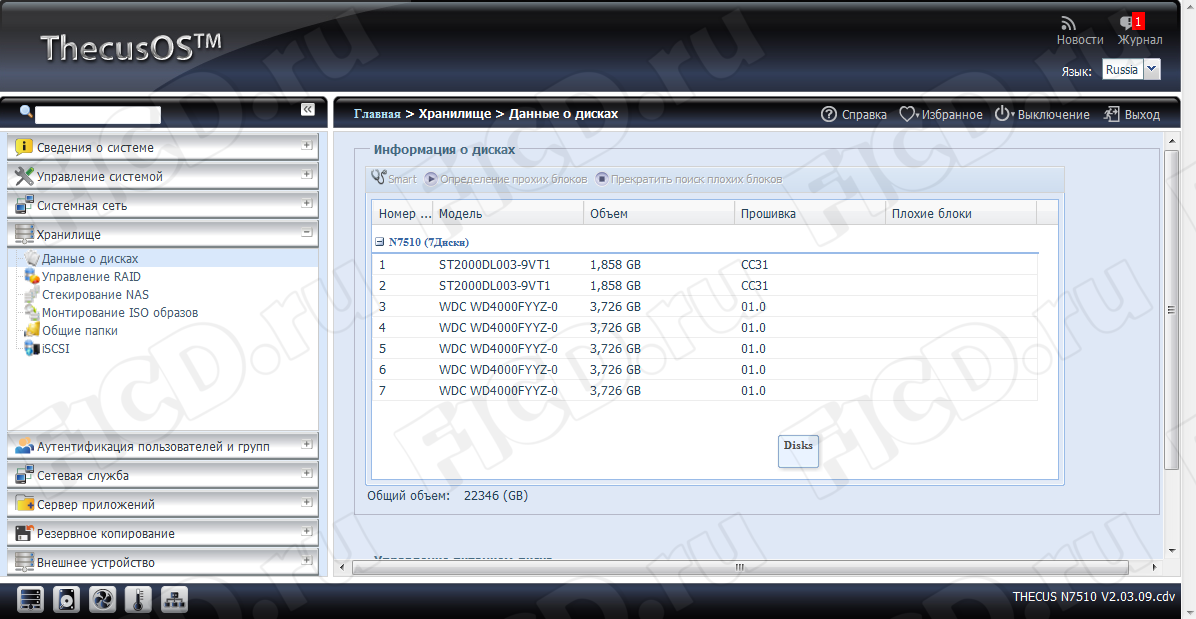
Task: Open the network status icon in bottom bar
Action: tap(174, 600)
